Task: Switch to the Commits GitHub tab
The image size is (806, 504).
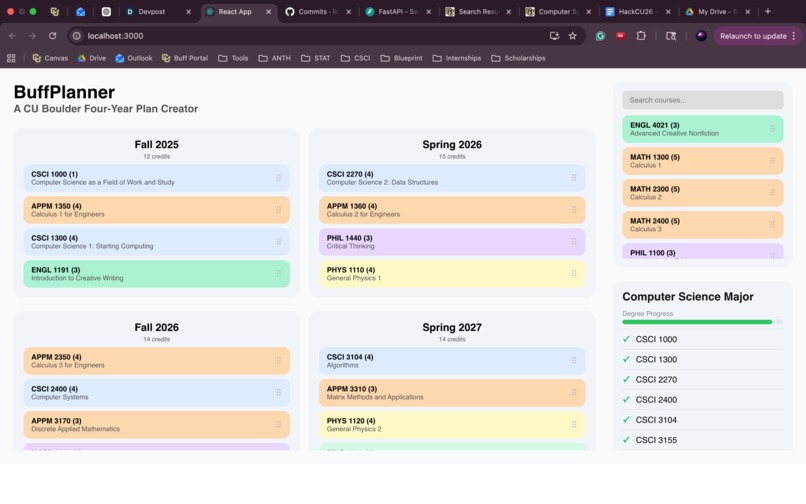Action: click(x=319, y=11)
